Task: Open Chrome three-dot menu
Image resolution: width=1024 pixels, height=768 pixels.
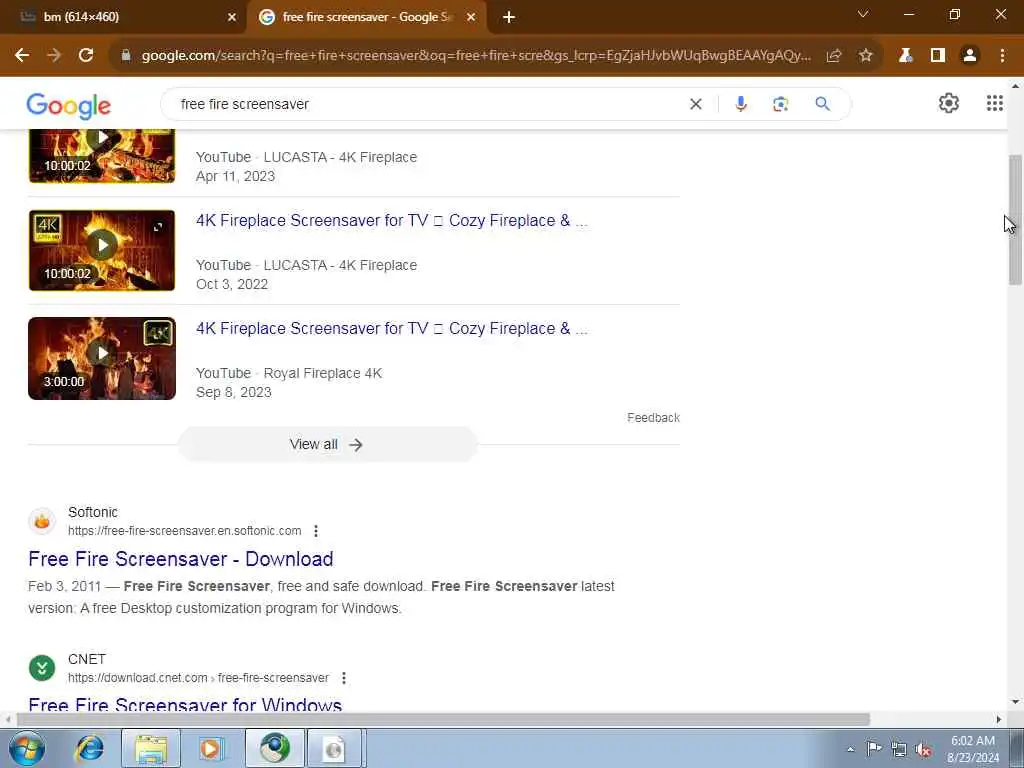Action: (1002, 56)
